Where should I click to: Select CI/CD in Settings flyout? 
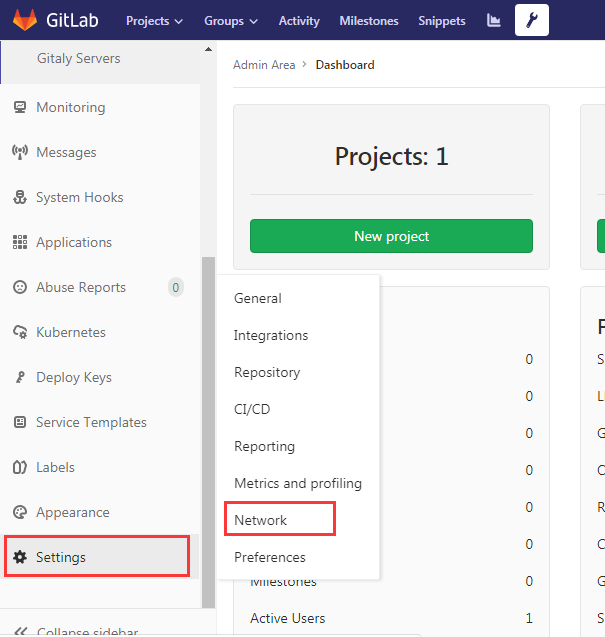point(252,409)
